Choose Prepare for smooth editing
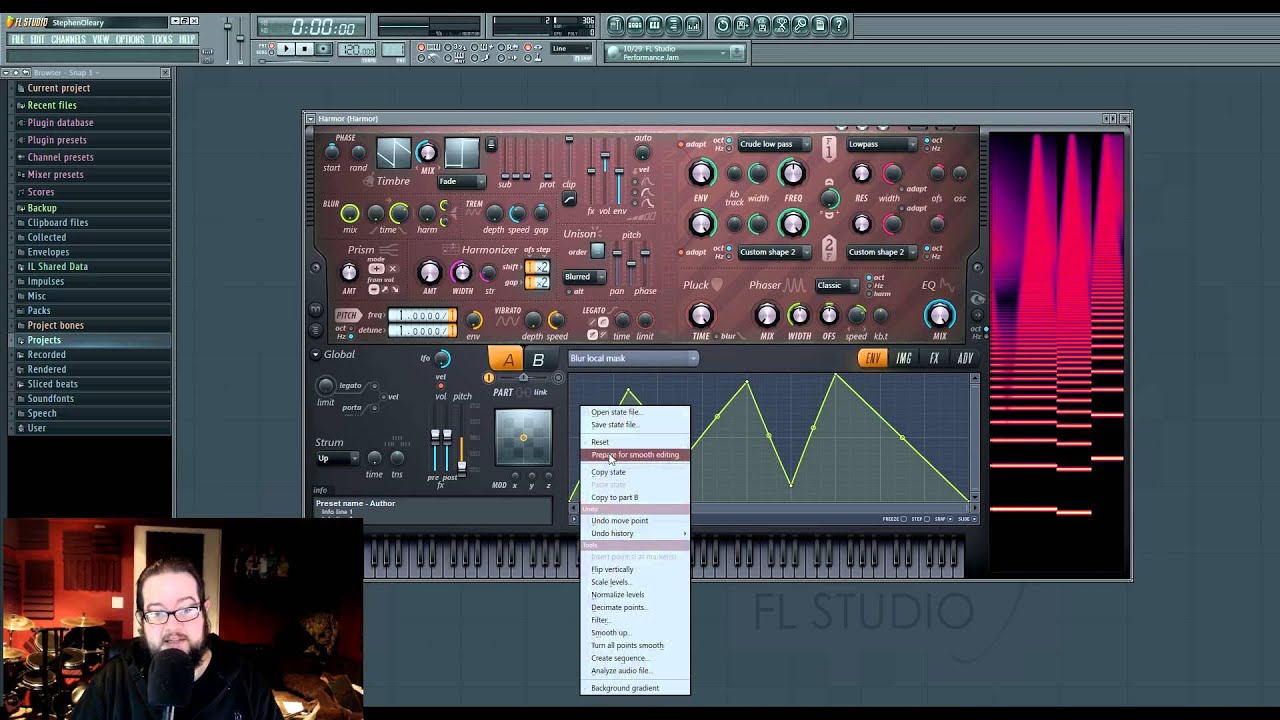 coord(634,455)
